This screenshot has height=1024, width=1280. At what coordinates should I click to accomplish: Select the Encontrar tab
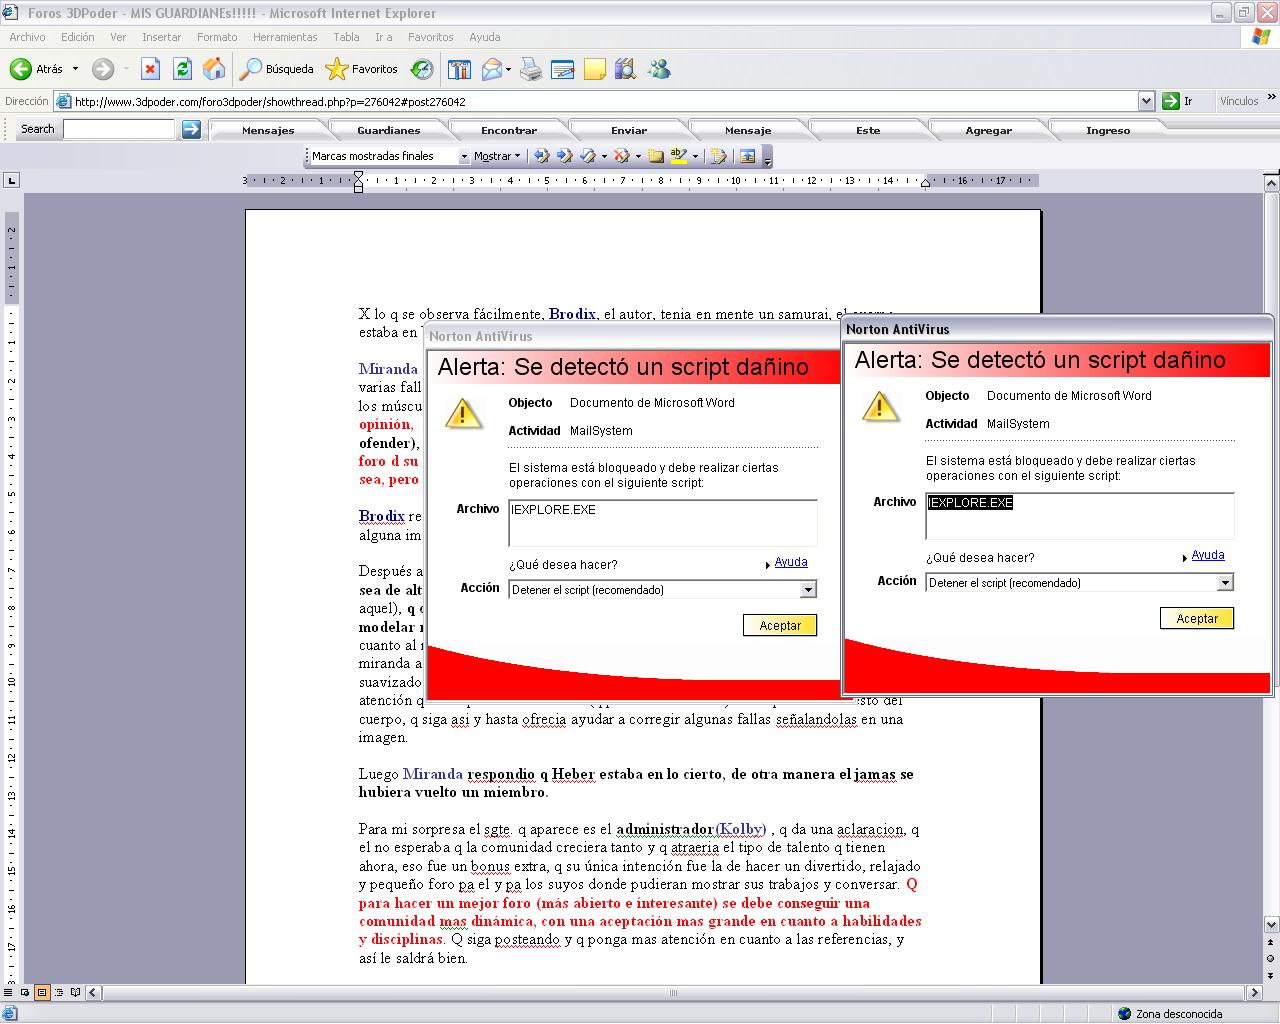(x=509, y=130)
